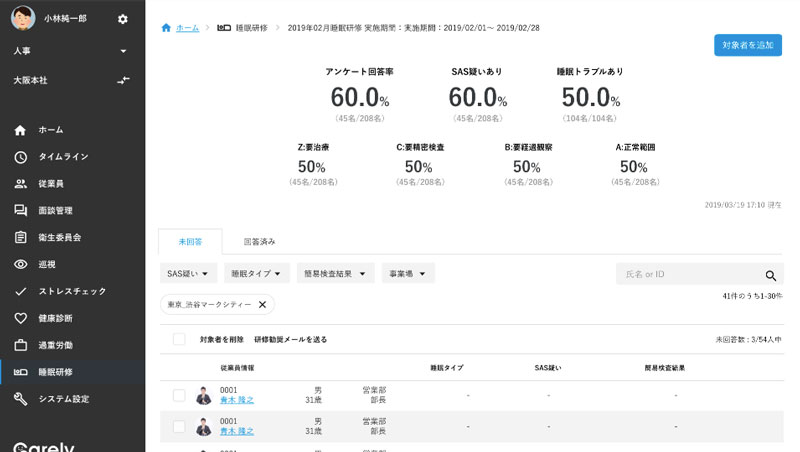
Task: Open 面談管理 chat icon in sidebar
Action: pos(20,211)
